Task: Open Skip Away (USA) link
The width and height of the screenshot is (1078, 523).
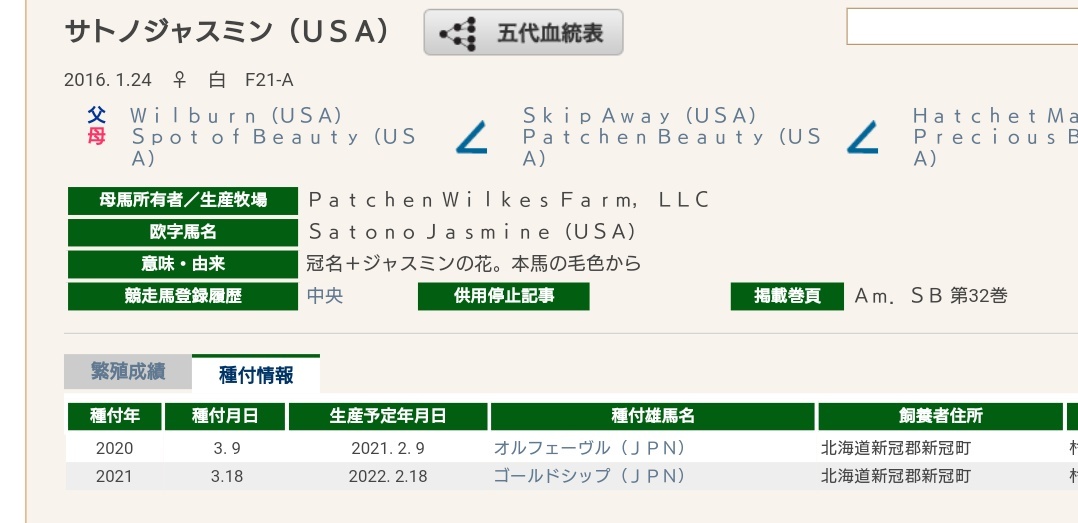Action: click(639, 115)
